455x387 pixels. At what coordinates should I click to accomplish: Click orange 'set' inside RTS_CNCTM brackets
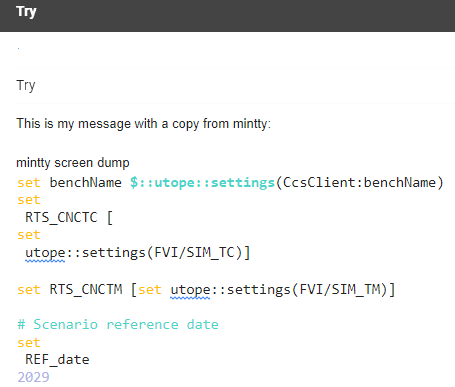tap(150, 290)
